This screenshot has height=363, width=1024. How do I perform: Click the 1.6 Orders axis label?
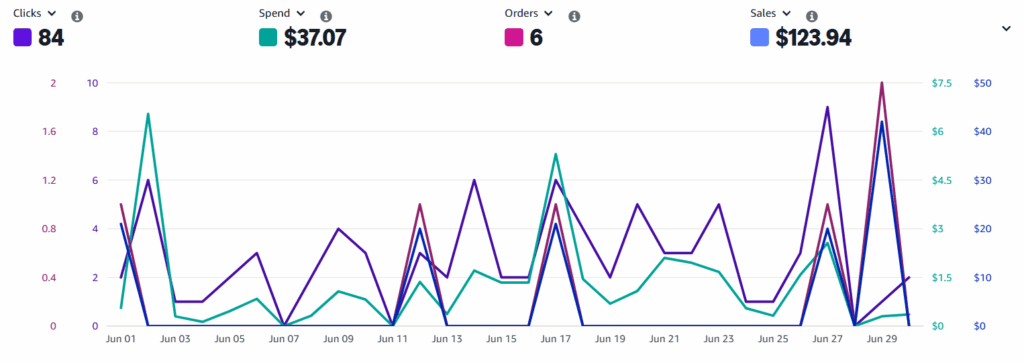49,131
